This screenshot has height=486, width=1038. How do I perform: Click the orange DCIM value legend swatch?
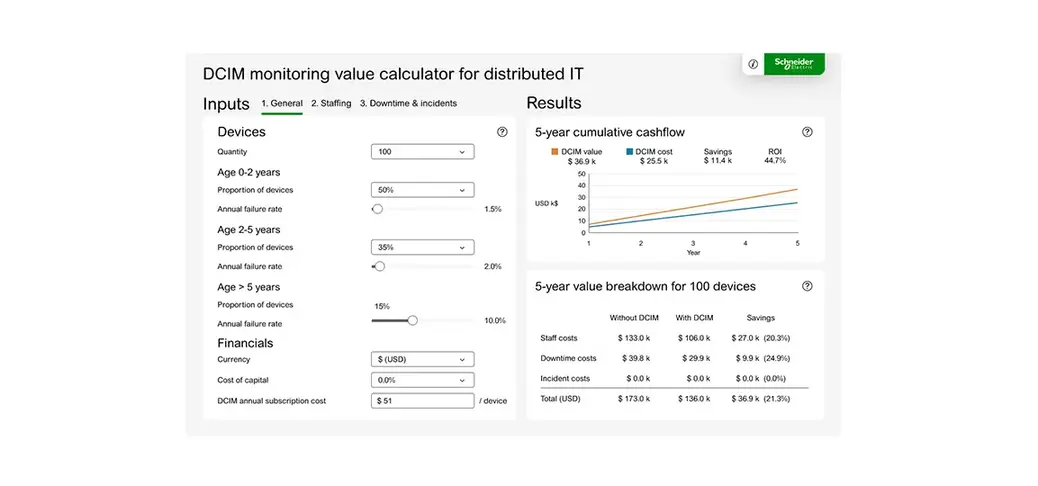pyautogui.click(x=555, y=152)
